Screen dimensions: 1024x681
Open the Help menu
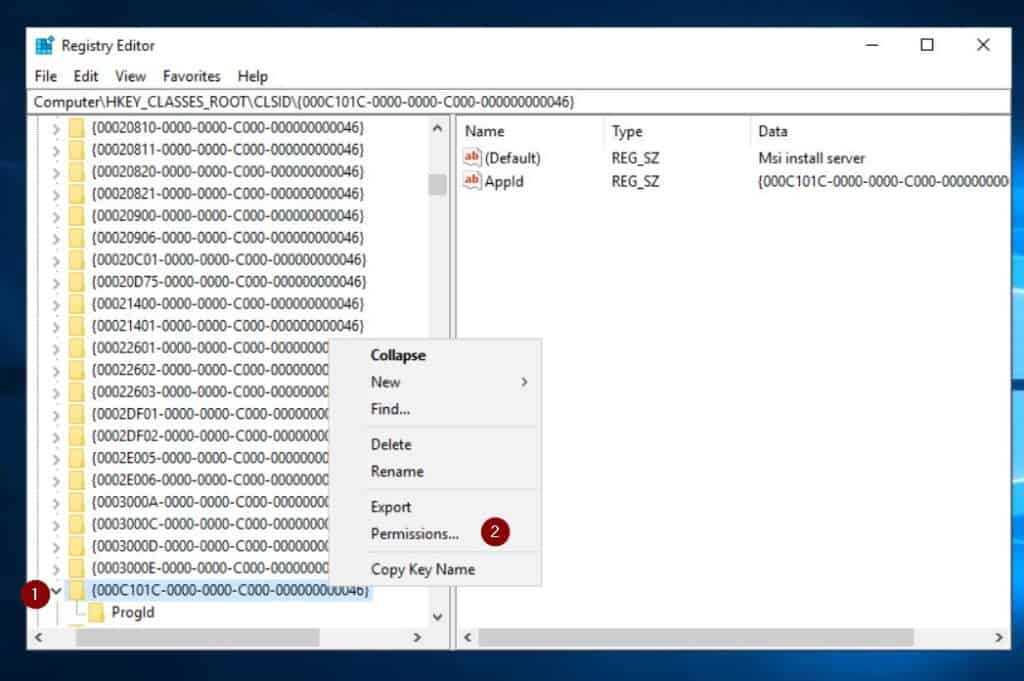(x=253, y=76)
